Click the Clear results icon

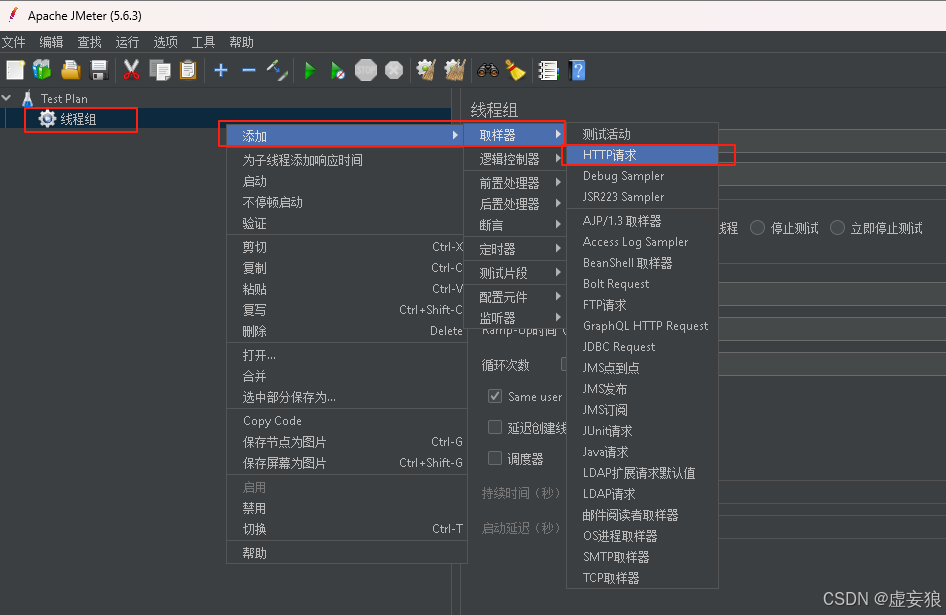pos(427,70)
